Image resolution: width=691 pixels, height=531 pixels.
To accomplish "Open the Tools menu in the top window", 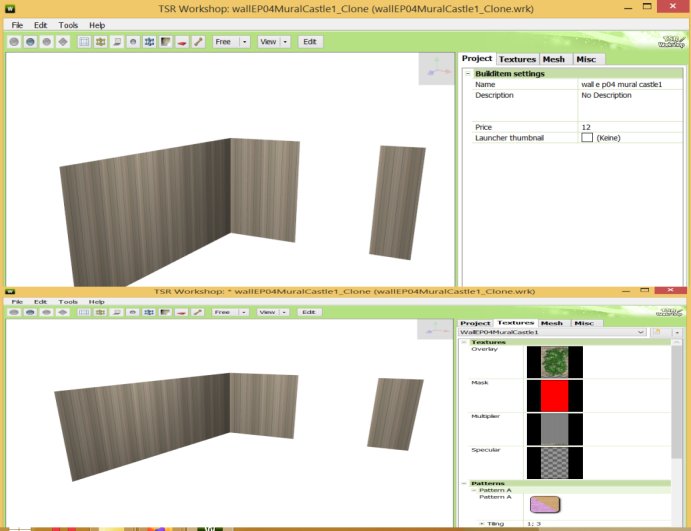I will pos(68,24).
